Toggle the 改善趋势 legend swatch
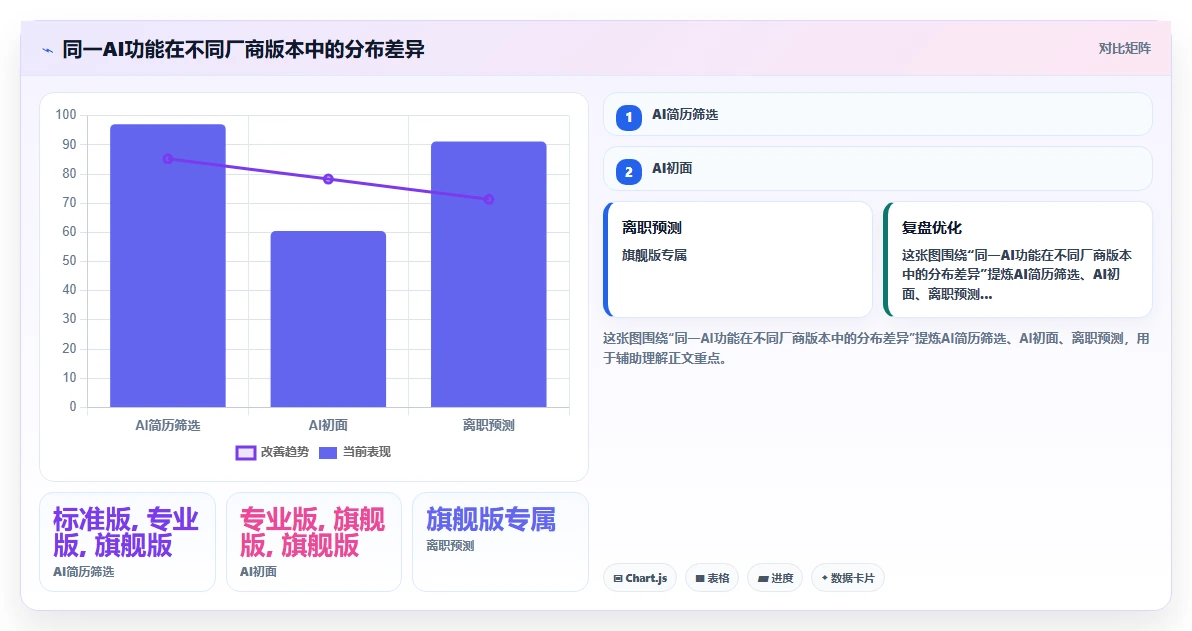 tap(246, 452)
